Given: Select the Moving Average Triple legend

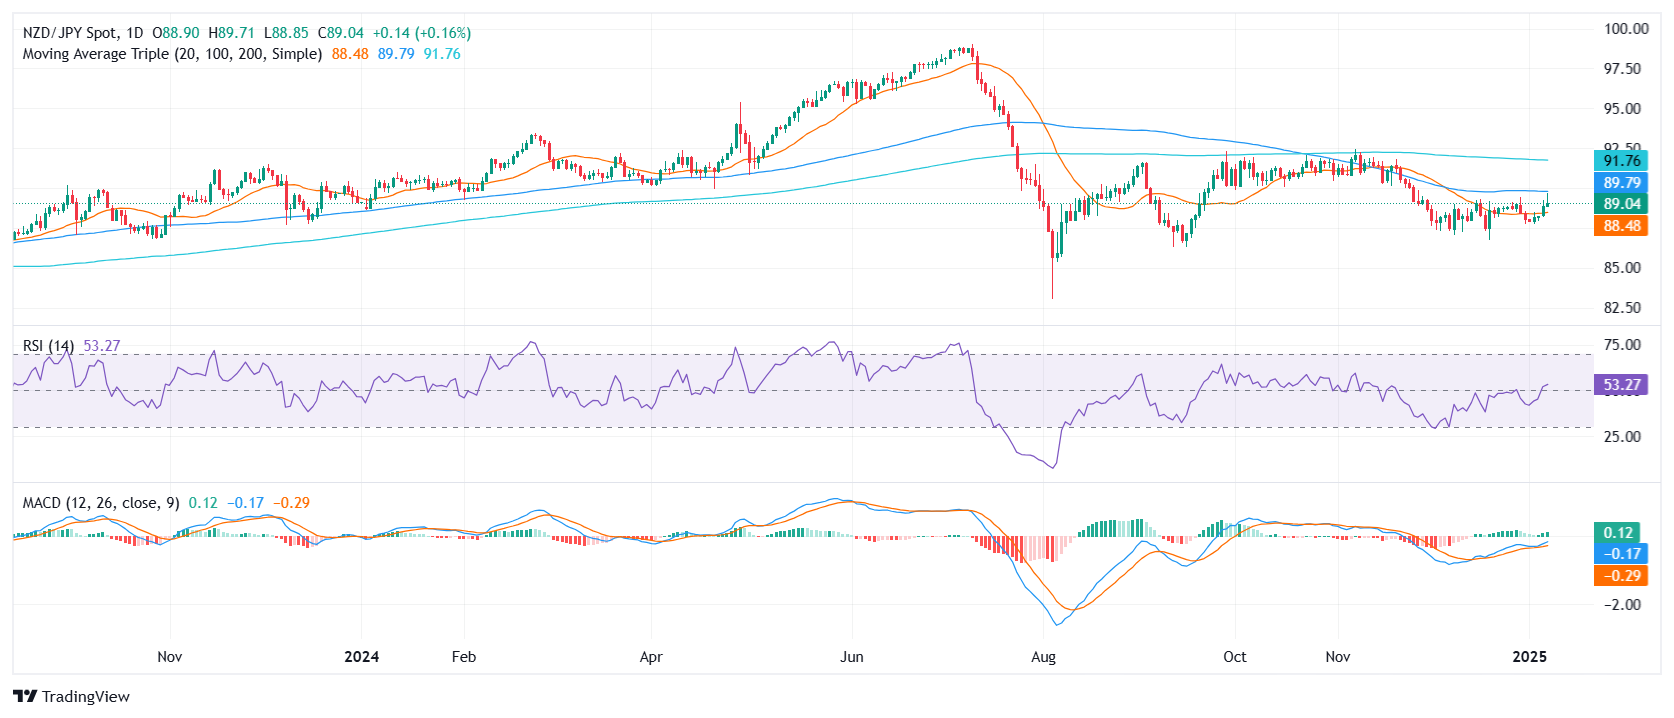Looking at the screenshot, I should coord(172,54).
